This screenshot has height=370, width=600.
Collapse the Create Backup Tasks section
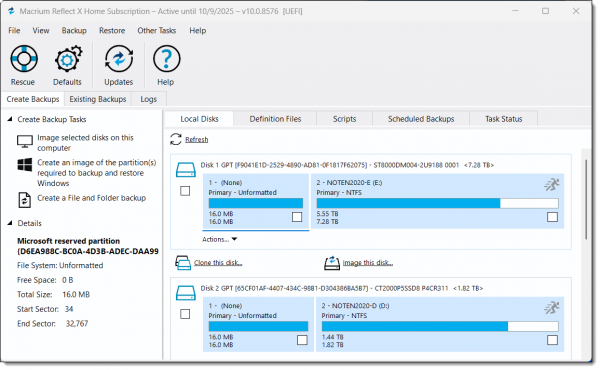(10, 119)
